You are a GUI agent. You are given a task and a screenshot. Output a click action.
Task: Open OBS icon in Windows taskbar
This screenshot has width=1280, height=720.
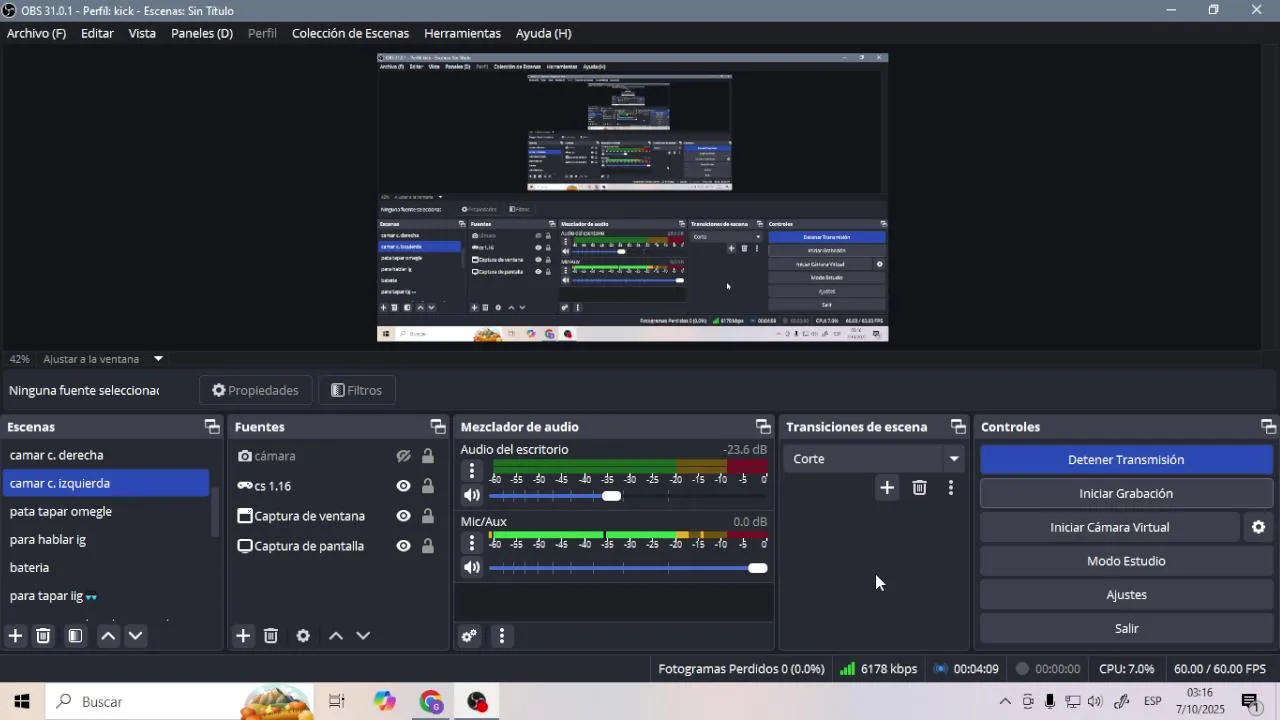(x=477, y=702)
